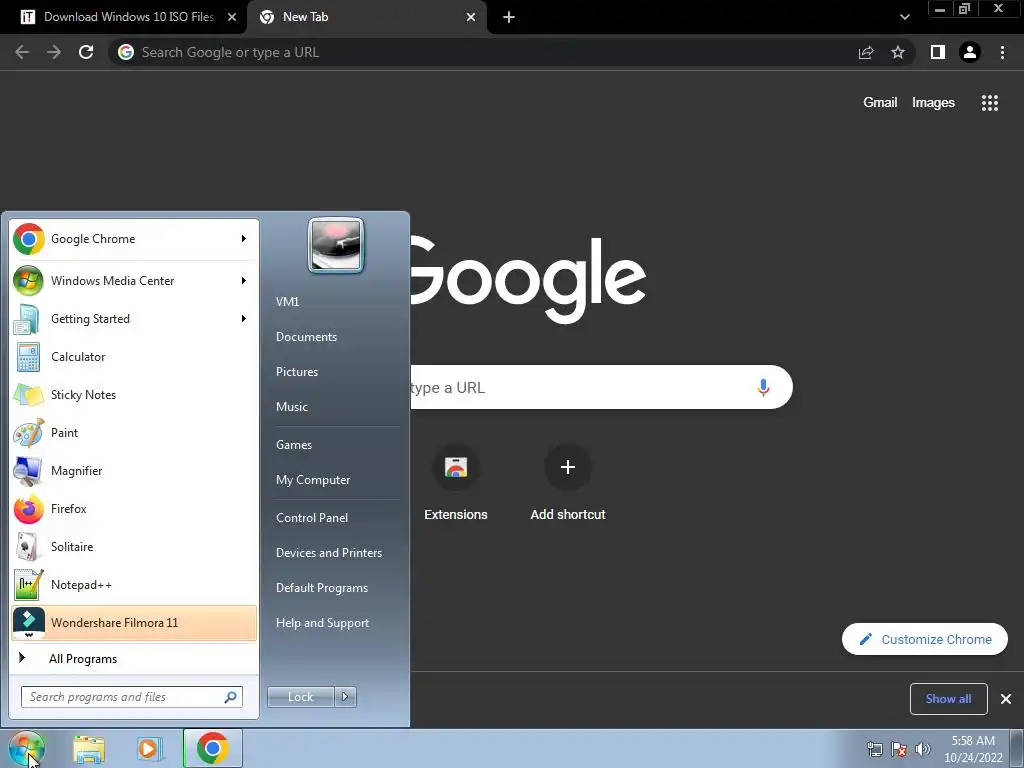1024x768 pixels.
Task: Open the Chrome three-dot menu
Action: (x=1002, y=52)
